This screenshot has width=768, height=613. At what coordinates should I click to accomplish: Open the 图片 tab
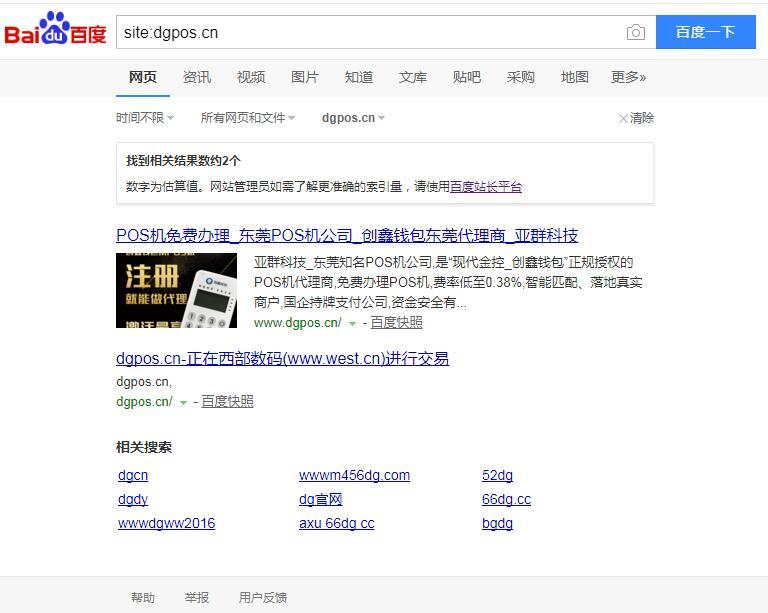pyautogui.click(x=305, y=77)
